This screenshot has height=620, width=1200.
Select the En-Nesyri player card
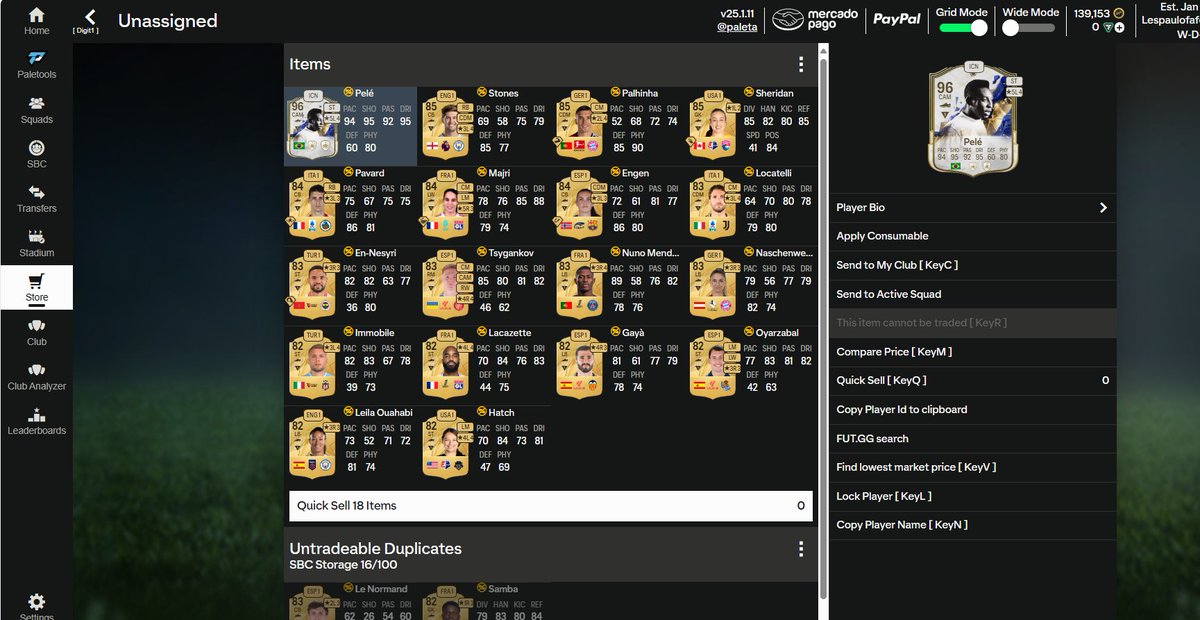(350, 286)
